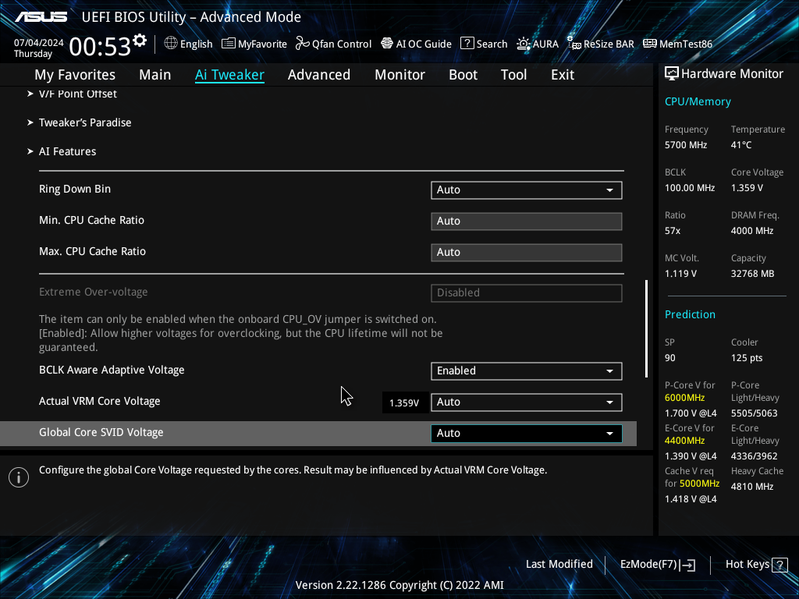The width and height of the screenshot is (799, 599).
Task: Switch to the Monitor tab
Action: (400, 75)
